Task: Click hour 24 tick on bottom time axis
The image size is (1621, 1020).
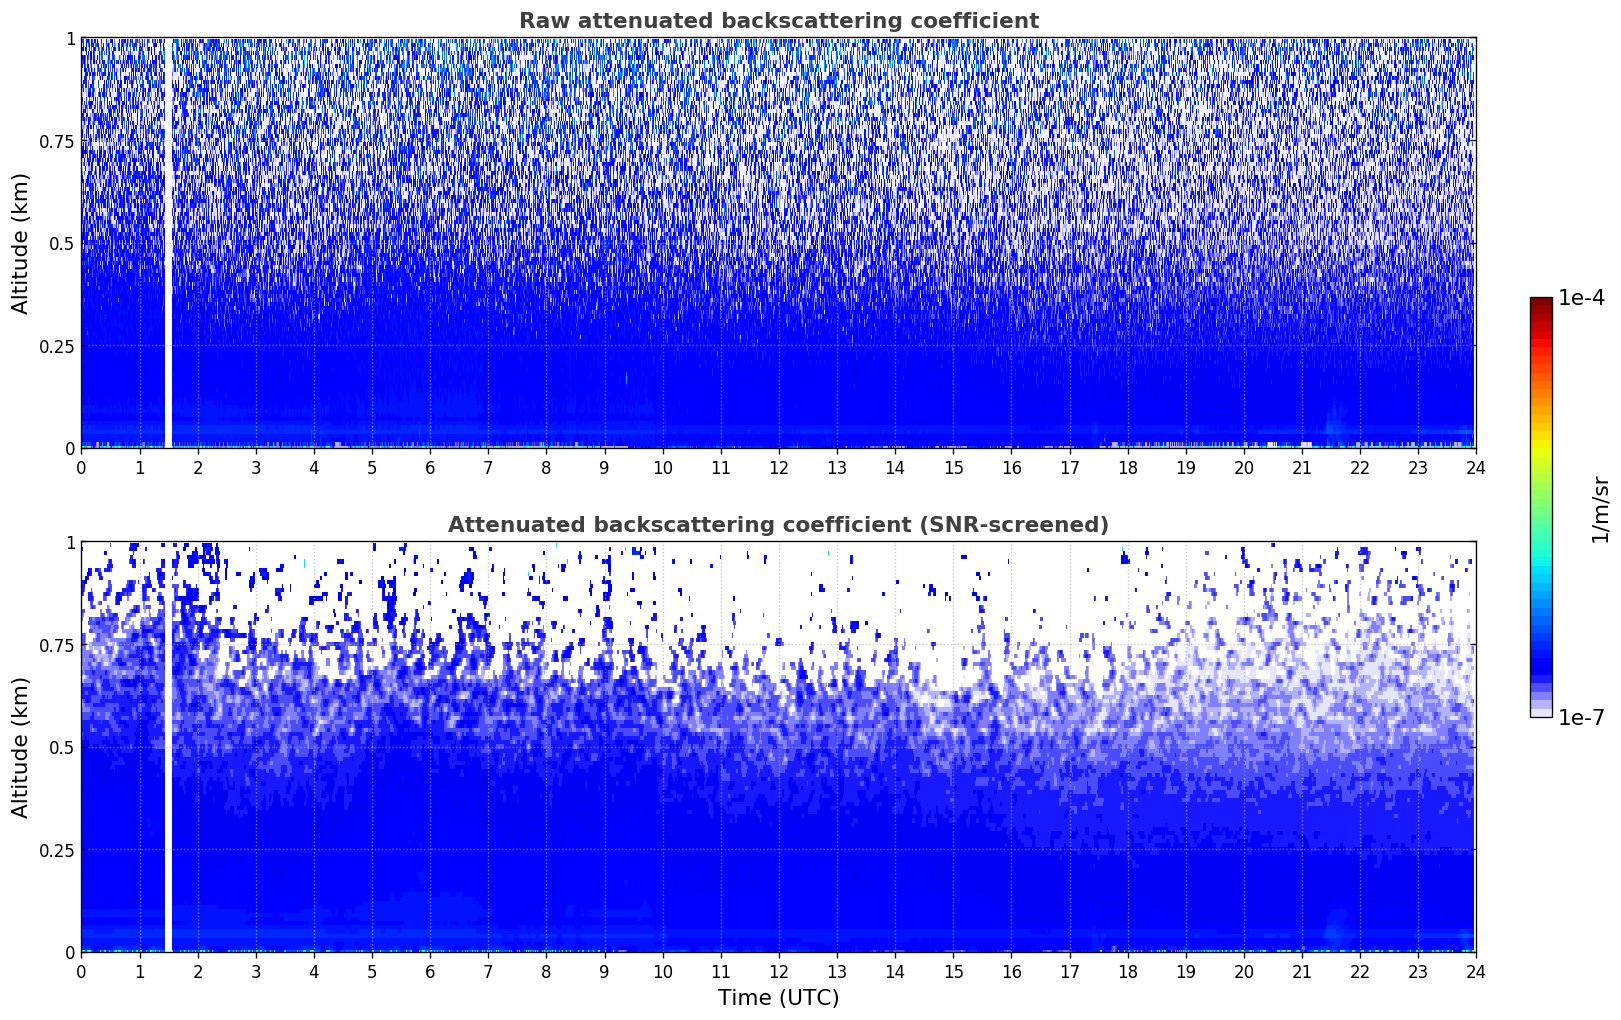Action: pyautogui.click(x=1476, y=971)
